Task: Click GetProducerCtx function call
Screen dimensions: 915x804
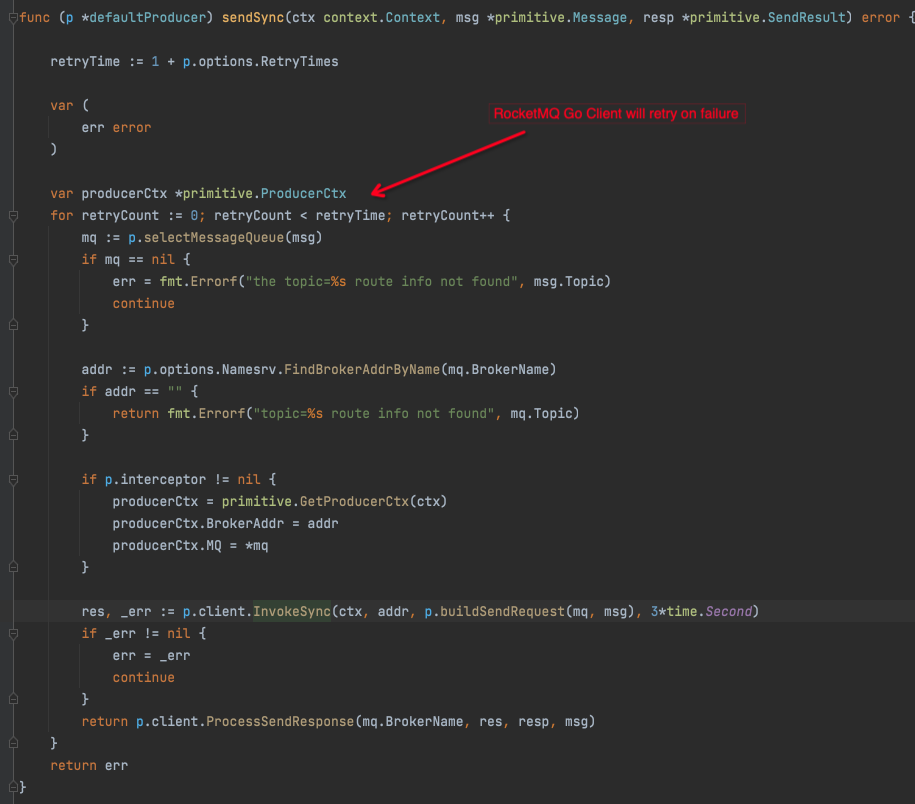Action: tap(354, 502)
